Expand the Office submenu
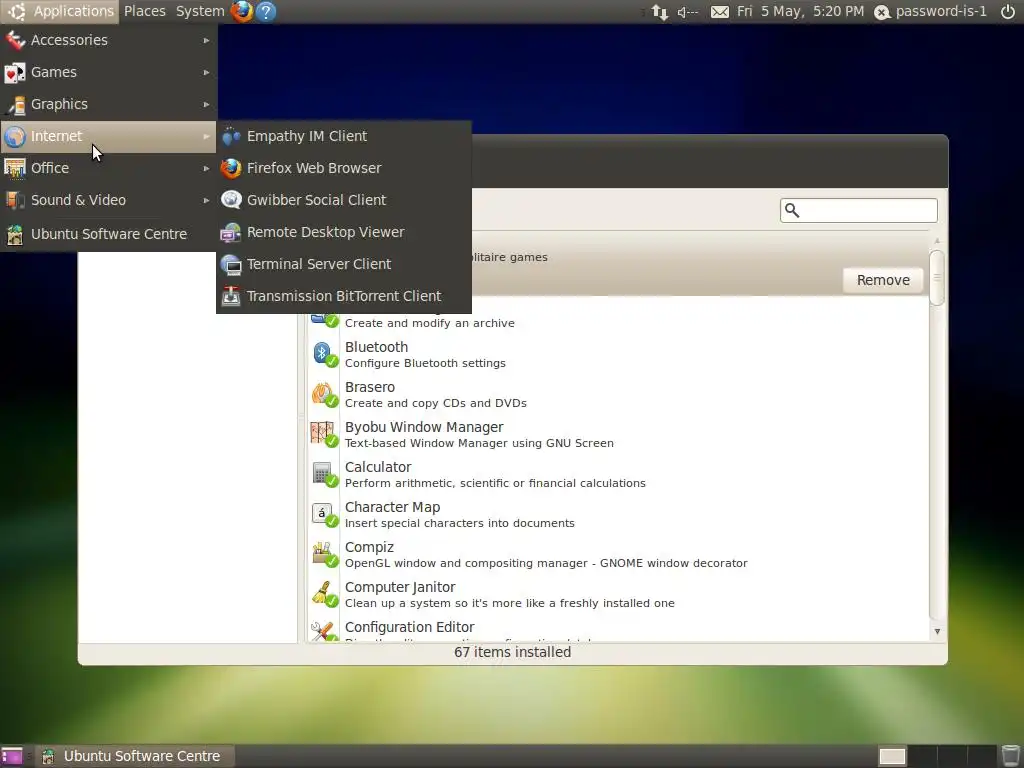This screenshot has height=768, width=1024. point(108,168)
